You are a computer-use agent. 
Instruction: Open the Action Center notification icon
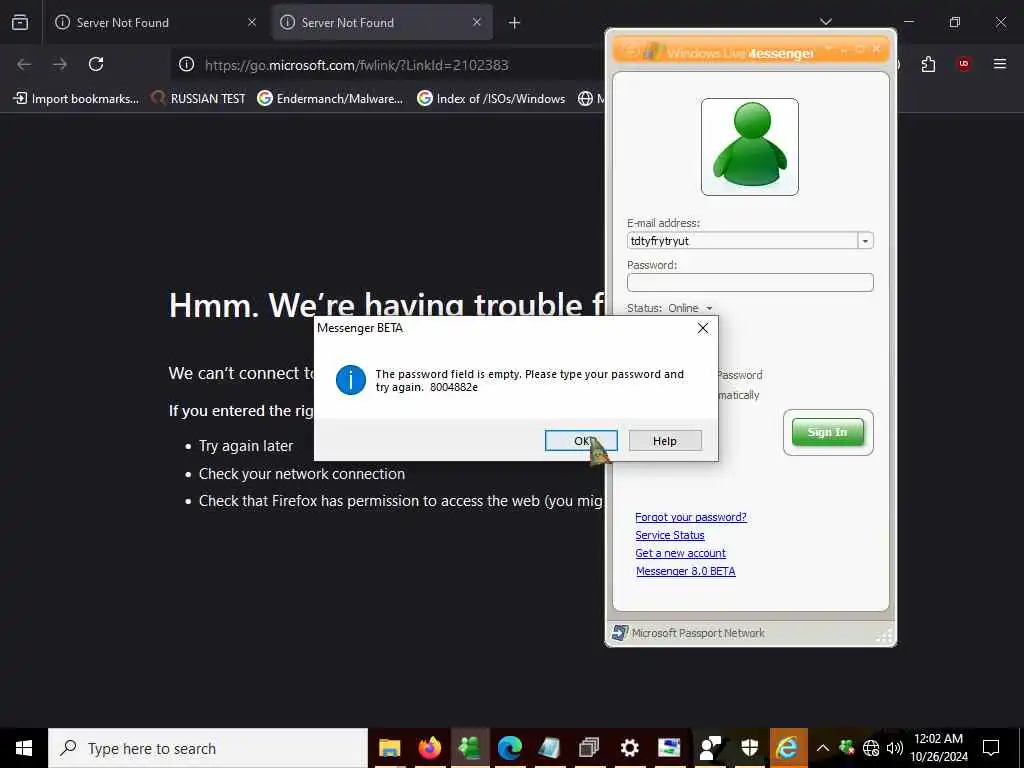tap(991, 748)
